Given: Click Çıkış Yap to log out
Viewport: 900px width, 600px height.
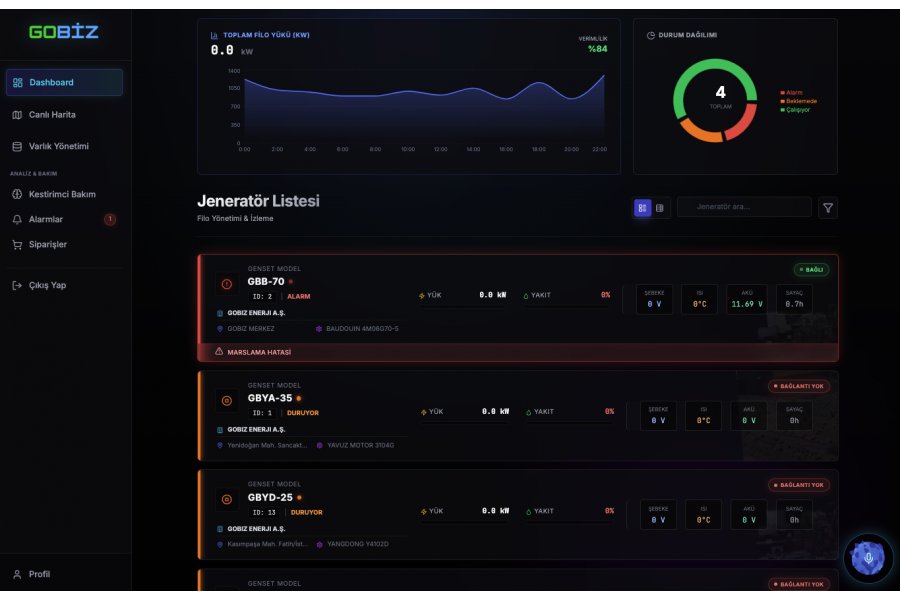Looking at the screenshot, I should (47, 285).
